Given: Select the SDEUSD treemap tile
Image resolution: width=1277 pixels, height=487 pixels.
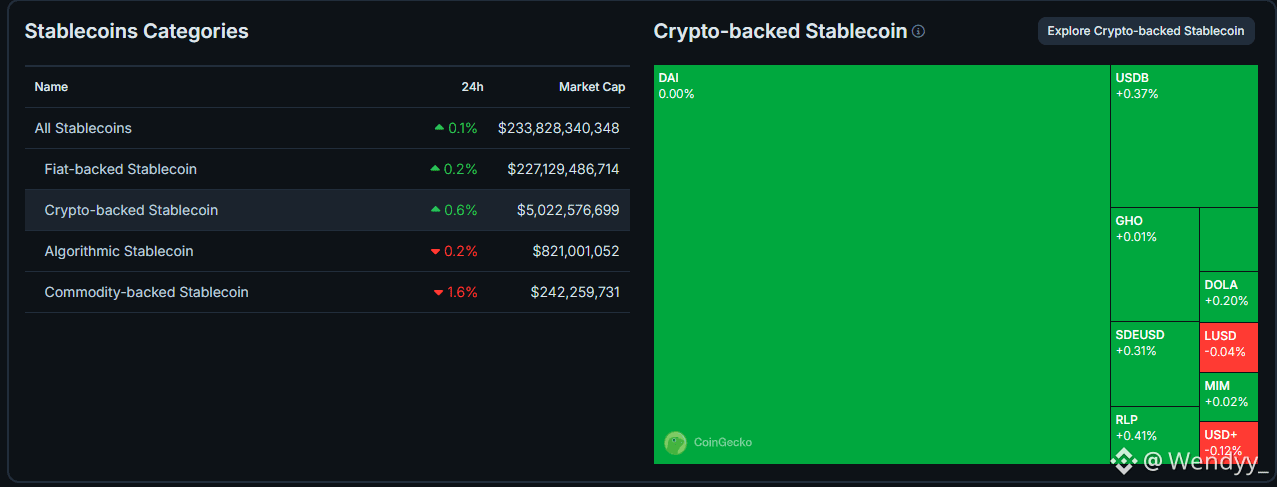Looking at the screenshot, I should (1154, 364).
